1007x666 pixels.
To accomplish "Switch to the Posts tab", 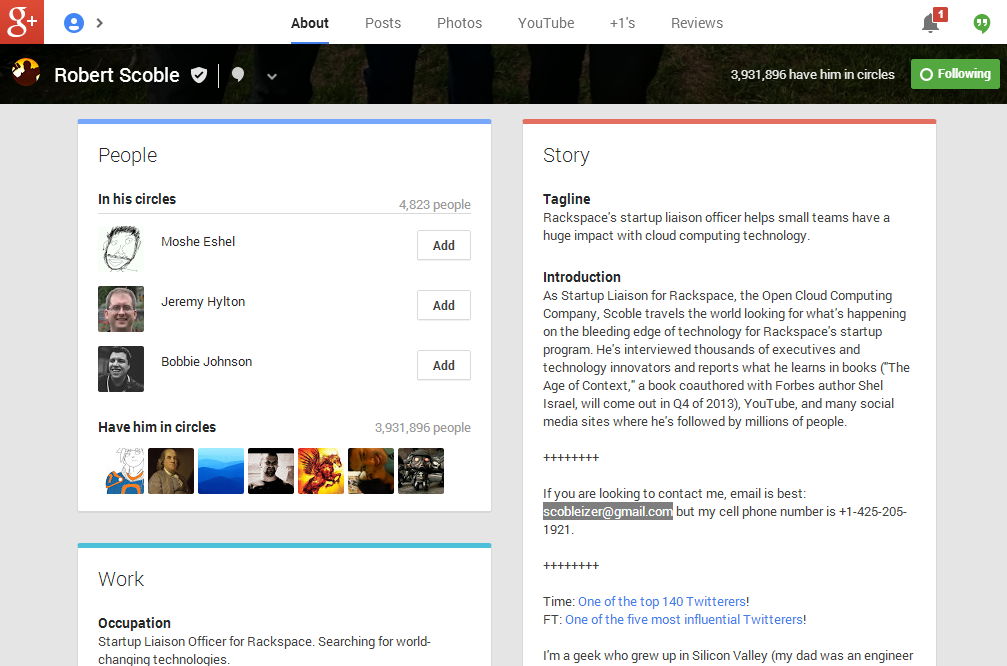I will [383, 23].
